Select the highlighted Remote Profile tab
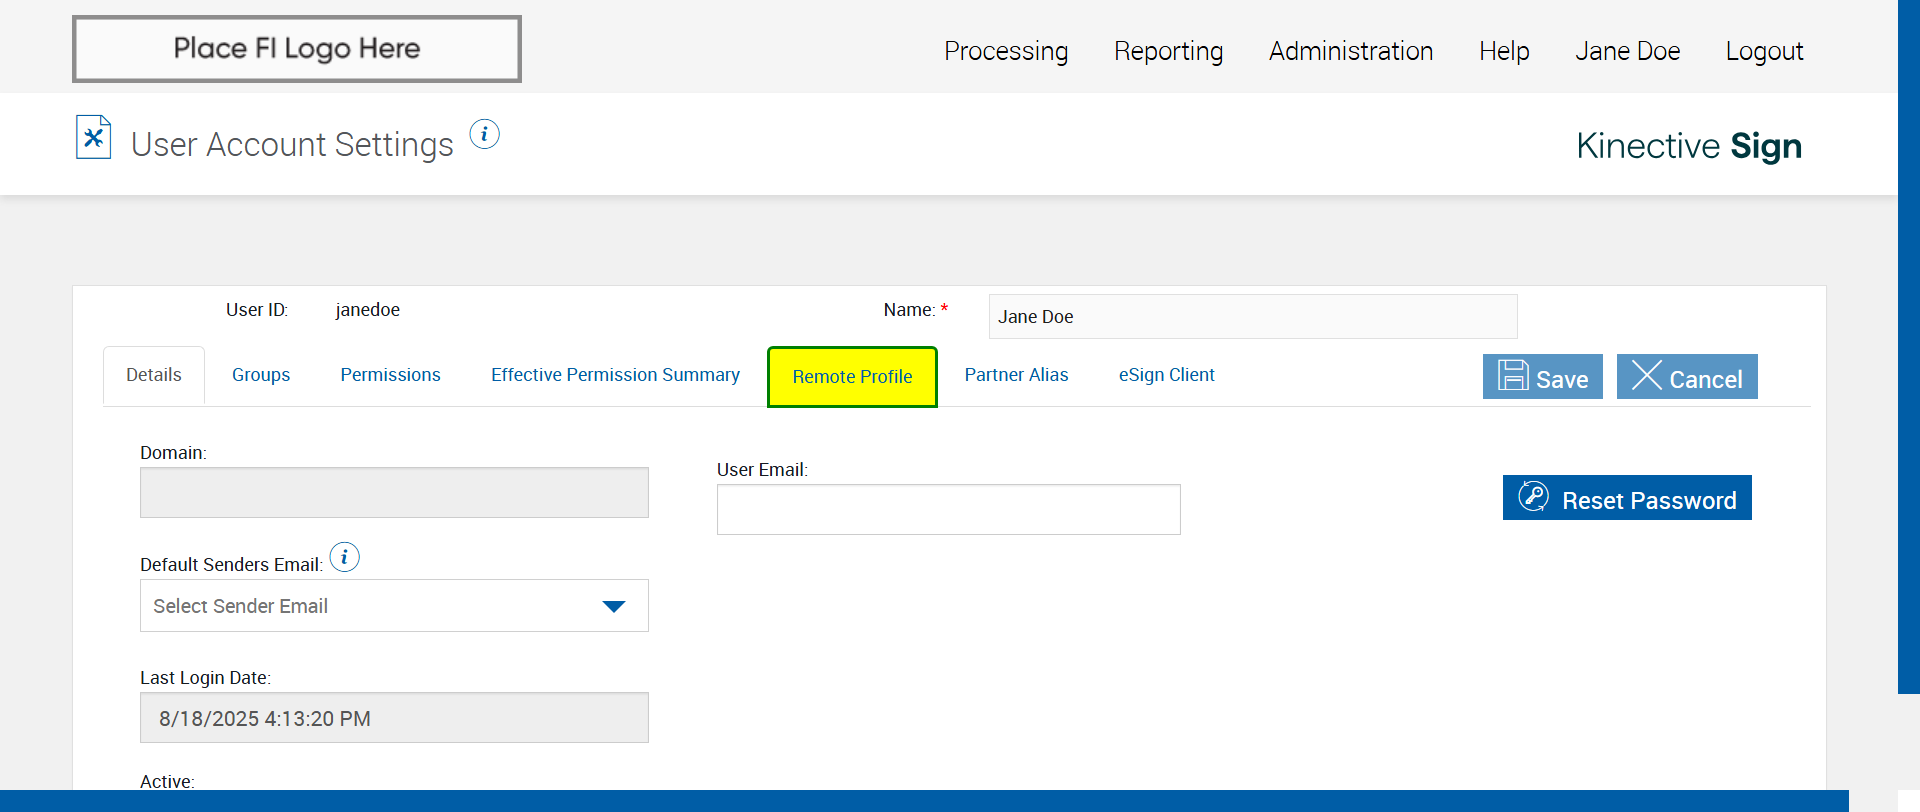This screenshot has height=812, width=1920. (852, 377)
